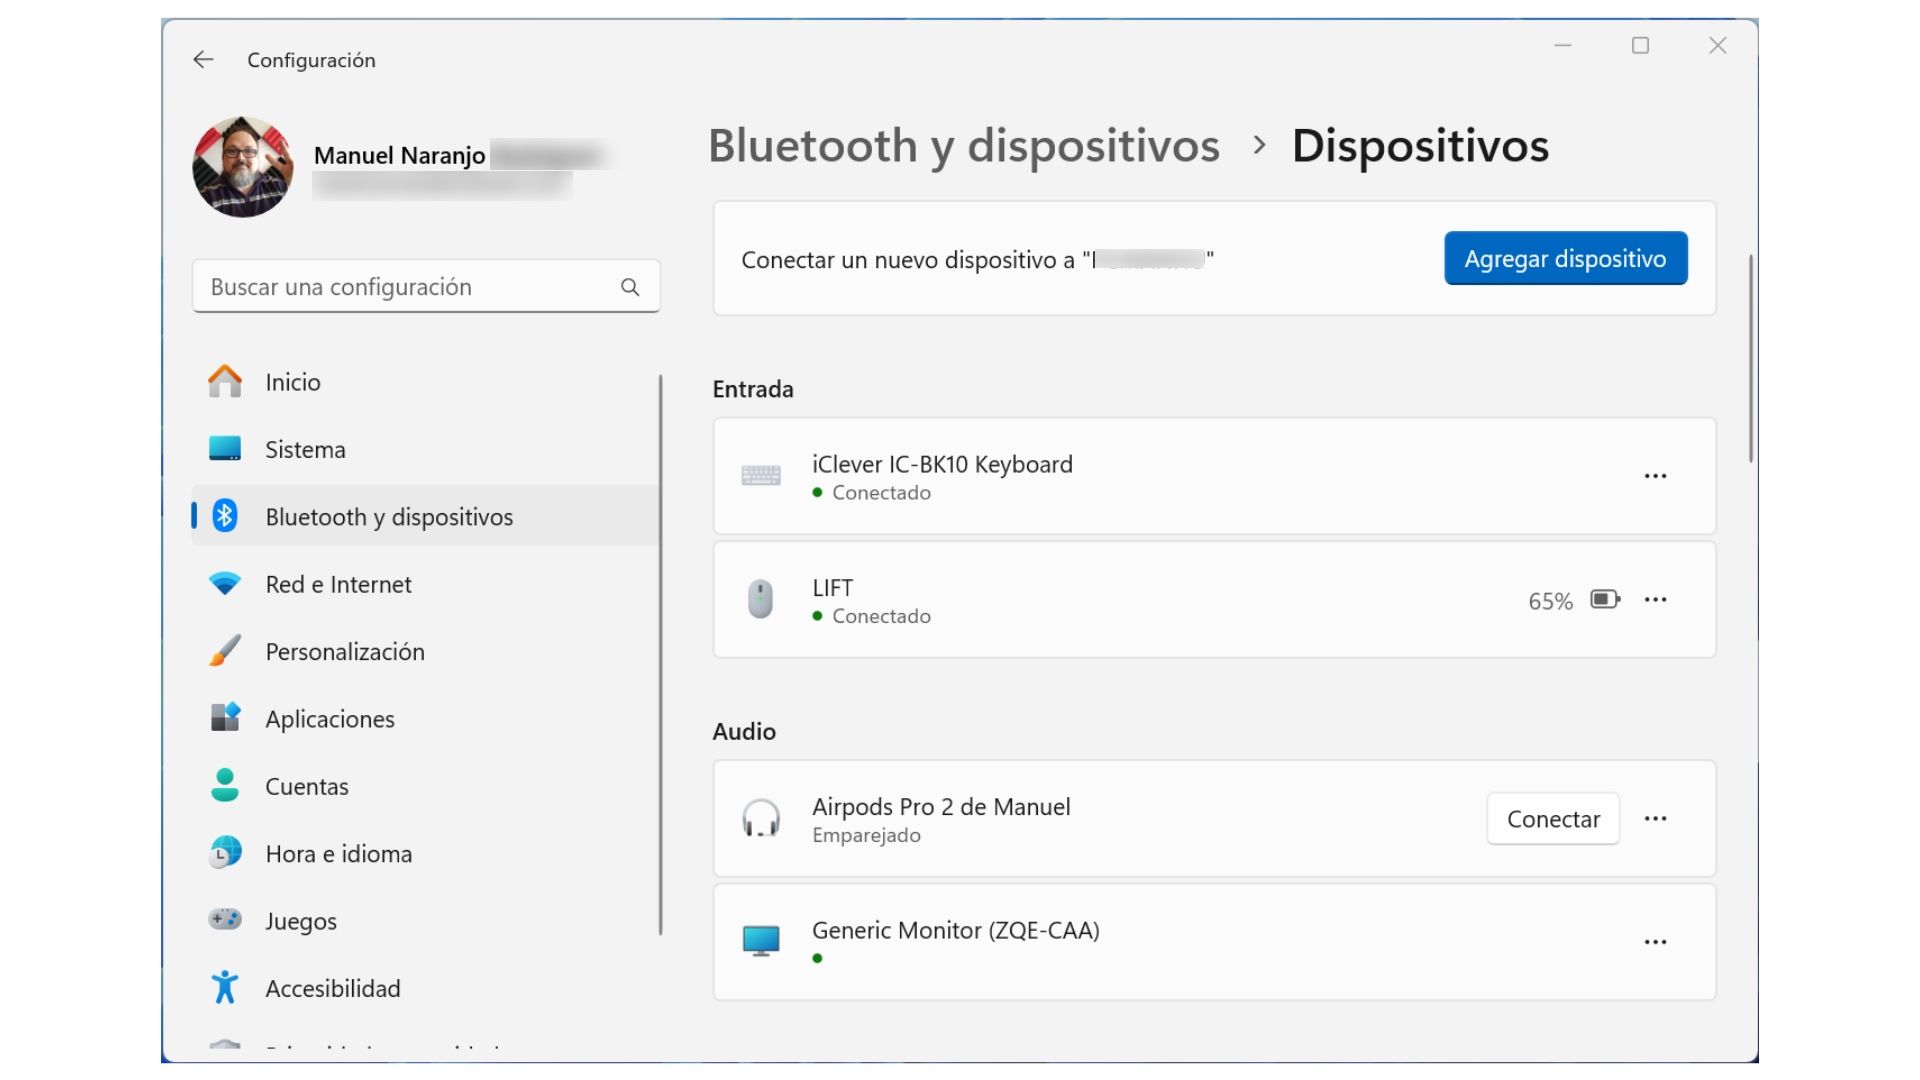Click the Personalización brush icon
The image size is (1920, 1080).
225,651
